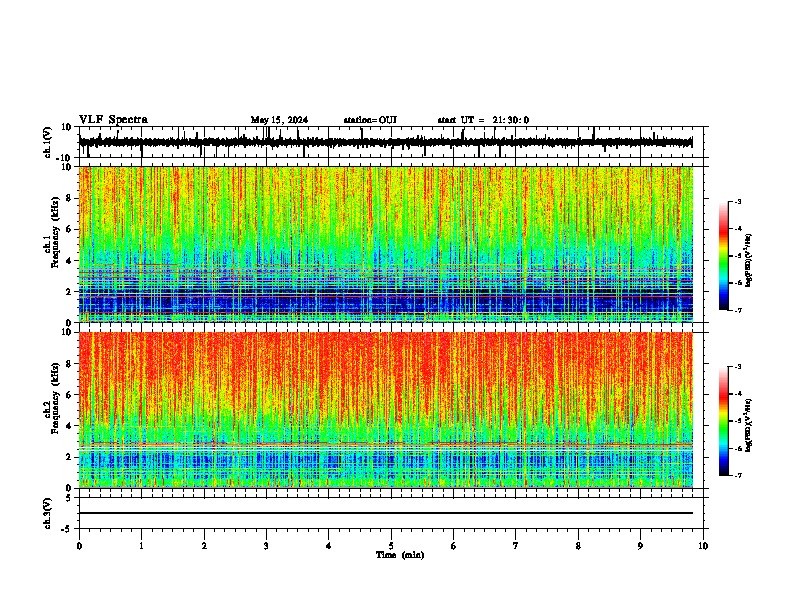
Task: Click the 'start UT = 21:30:0' text
Action: (483, 120)
